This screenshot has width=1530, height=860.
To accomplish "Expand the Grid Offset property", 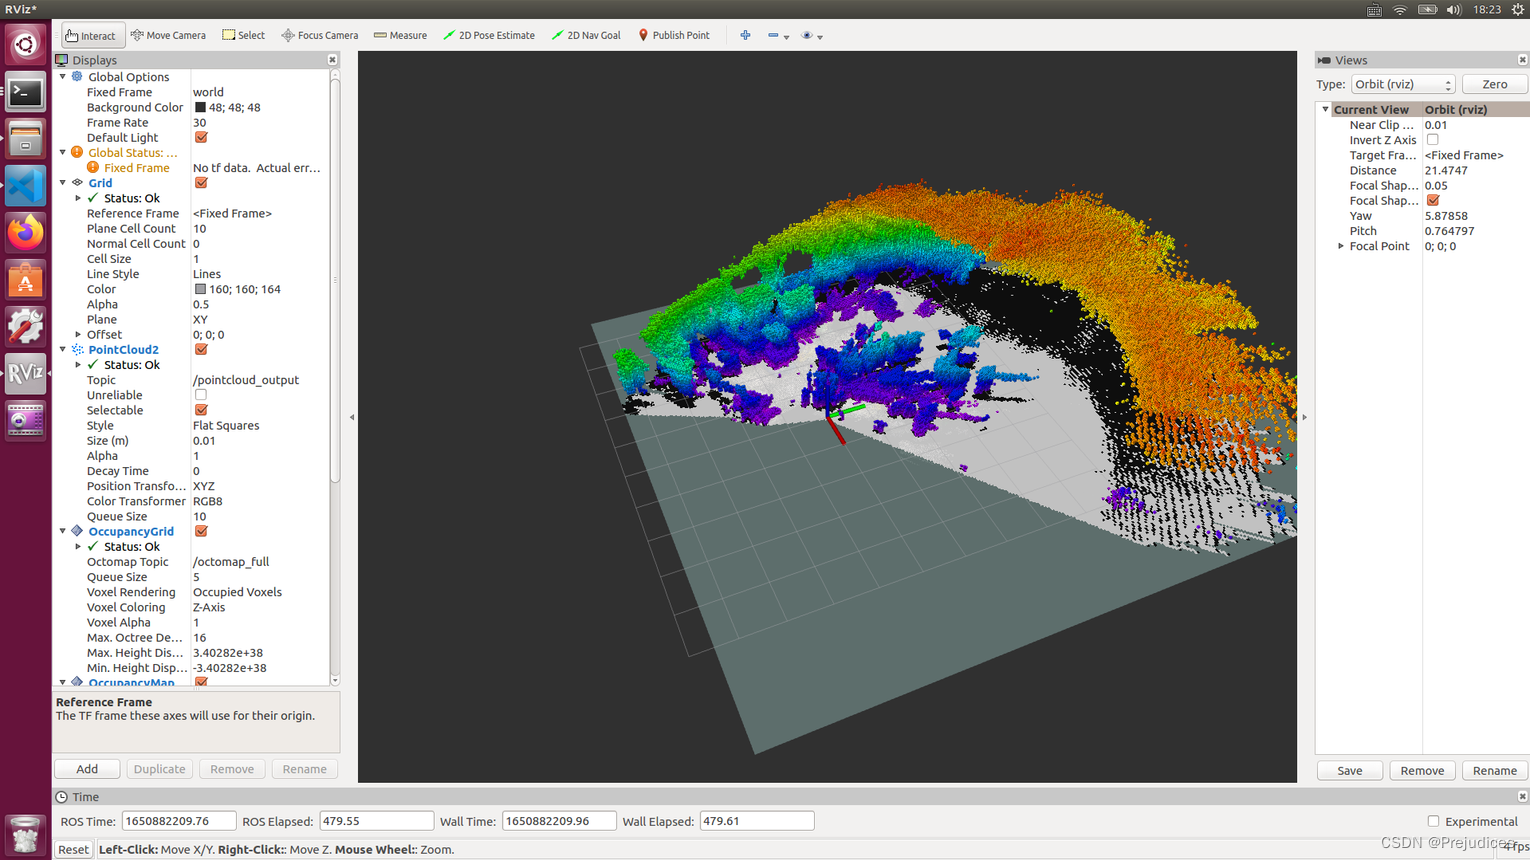I will 78,334.
